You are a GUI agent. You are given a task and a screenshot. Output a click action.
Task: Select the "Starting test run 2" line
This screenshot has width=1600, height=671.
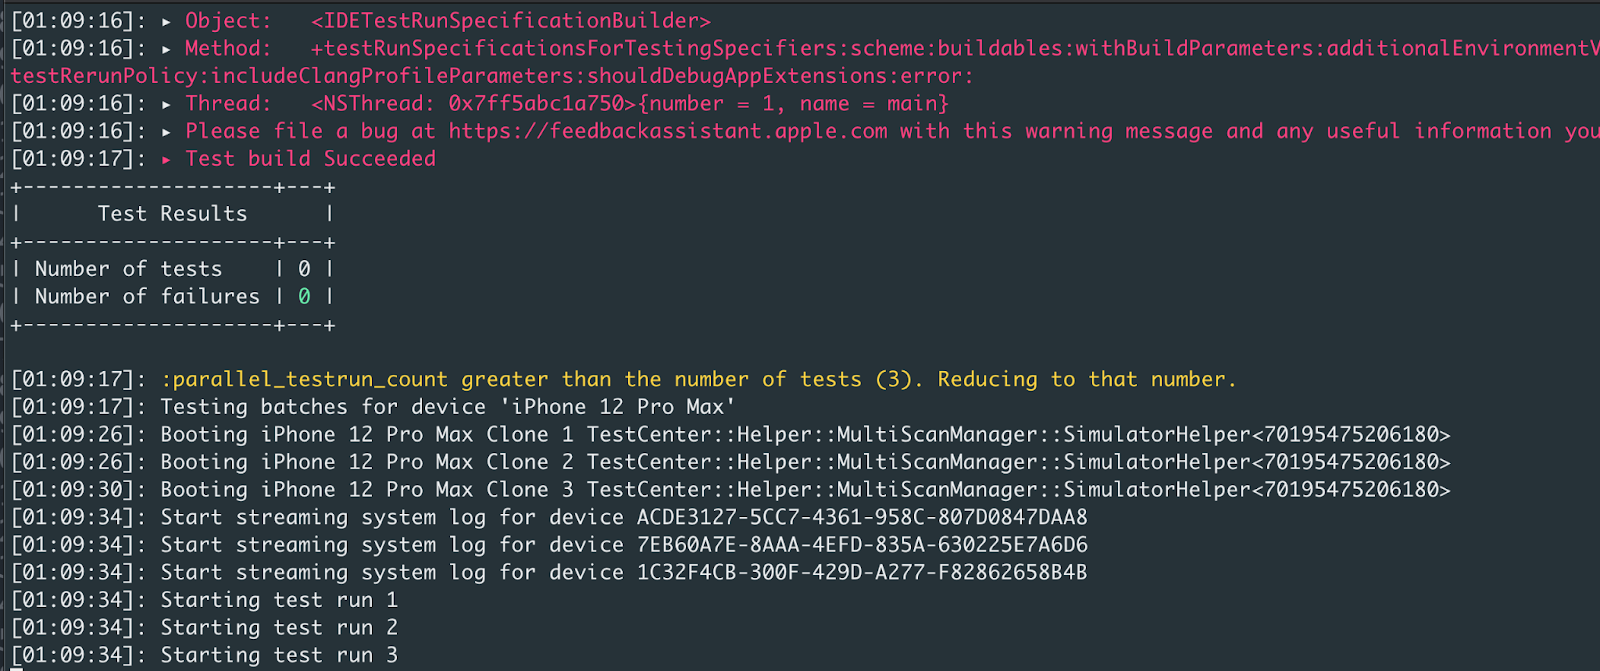279,628
